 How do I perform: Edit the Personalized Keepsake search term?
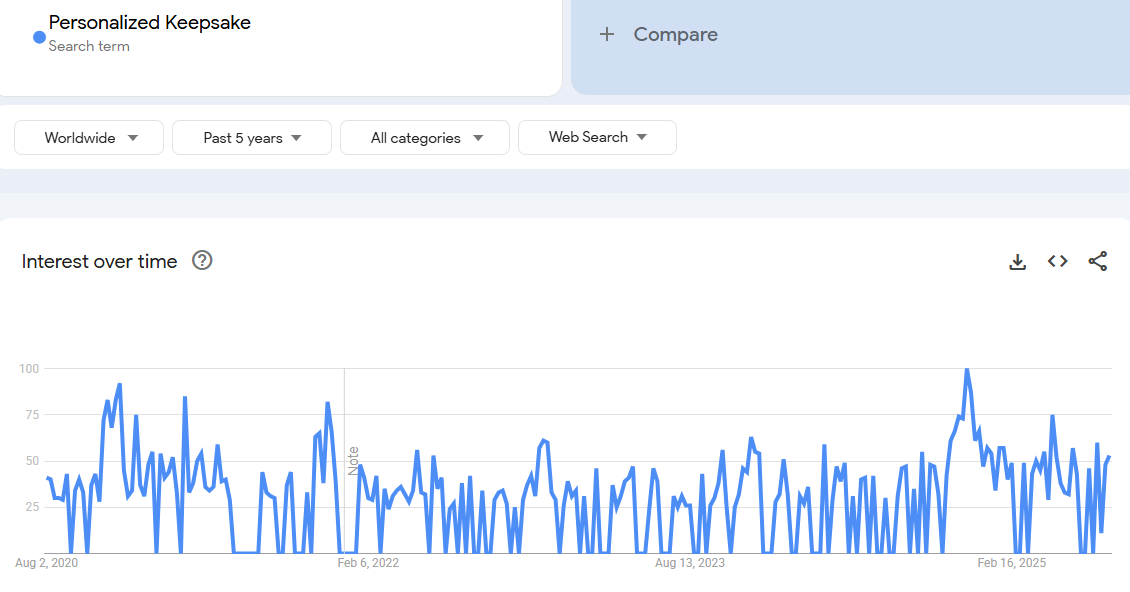pyautogui.click(x=150, y=23)
